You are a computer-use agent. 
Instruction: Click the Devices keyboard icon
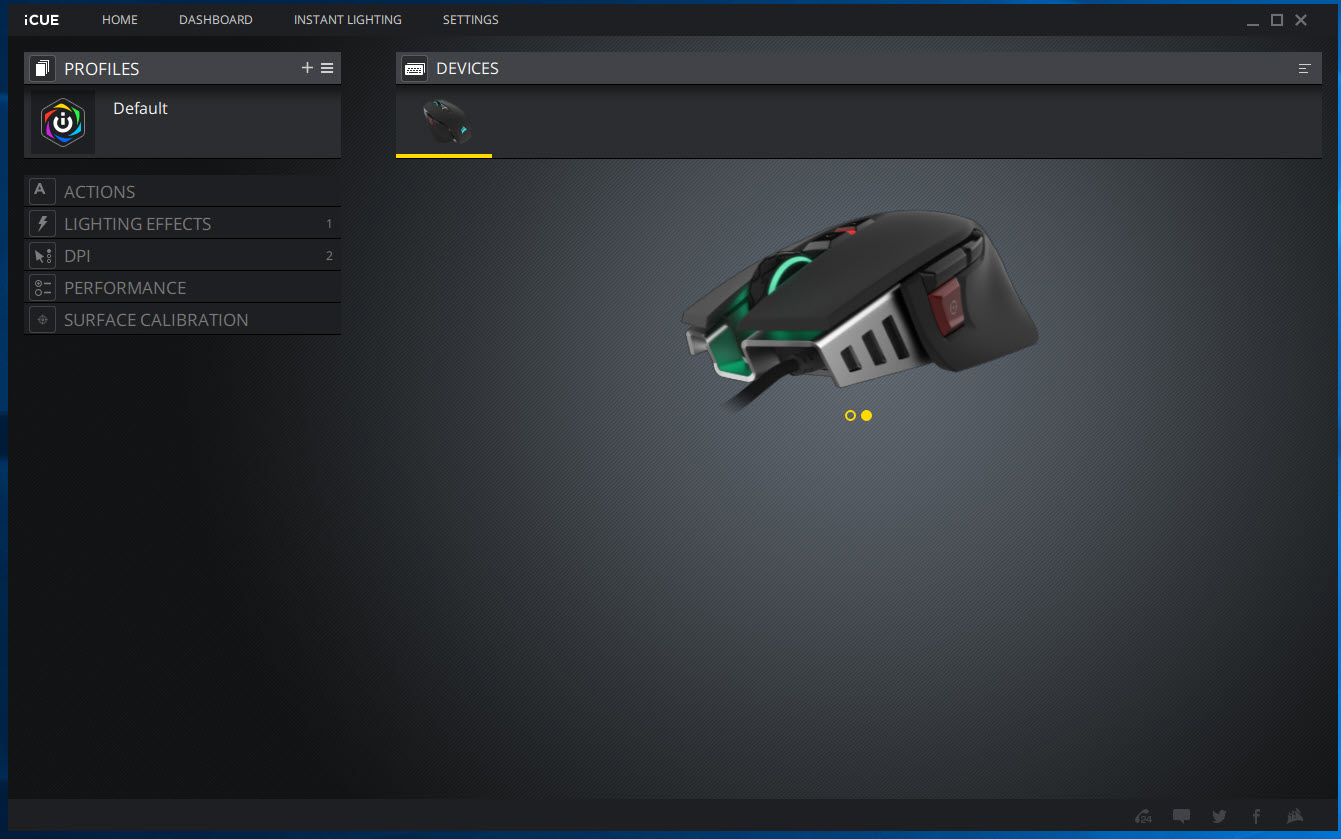pos(414,68)
